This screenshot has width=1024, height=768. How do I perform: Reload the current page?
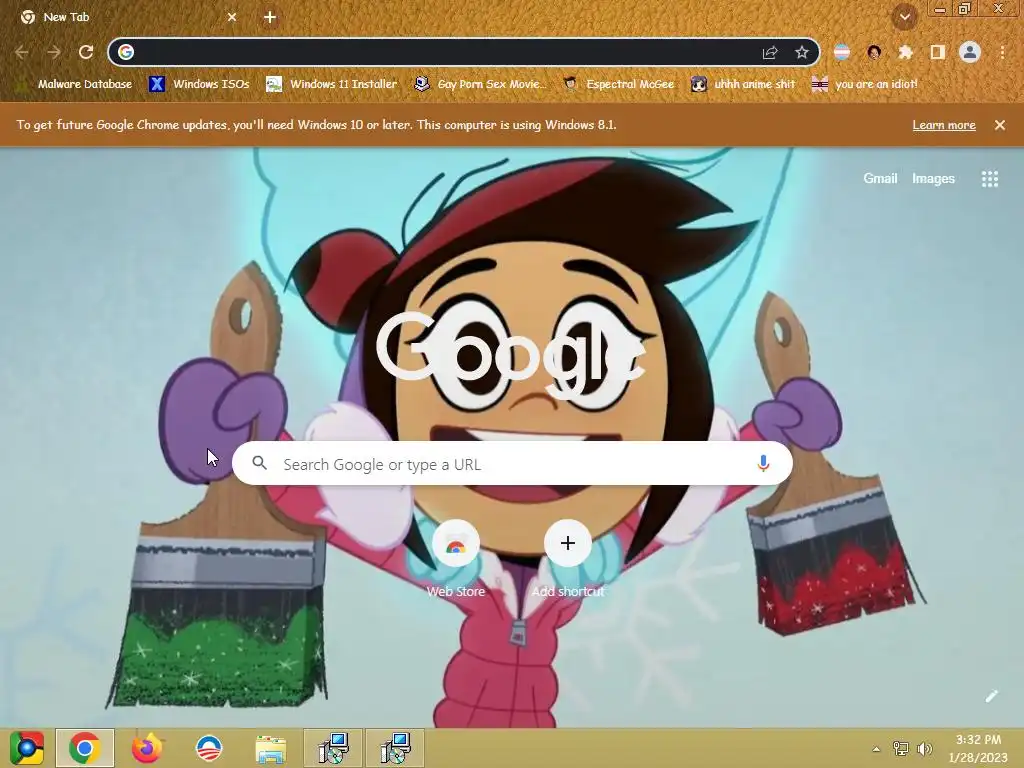[x=86, y=52]
